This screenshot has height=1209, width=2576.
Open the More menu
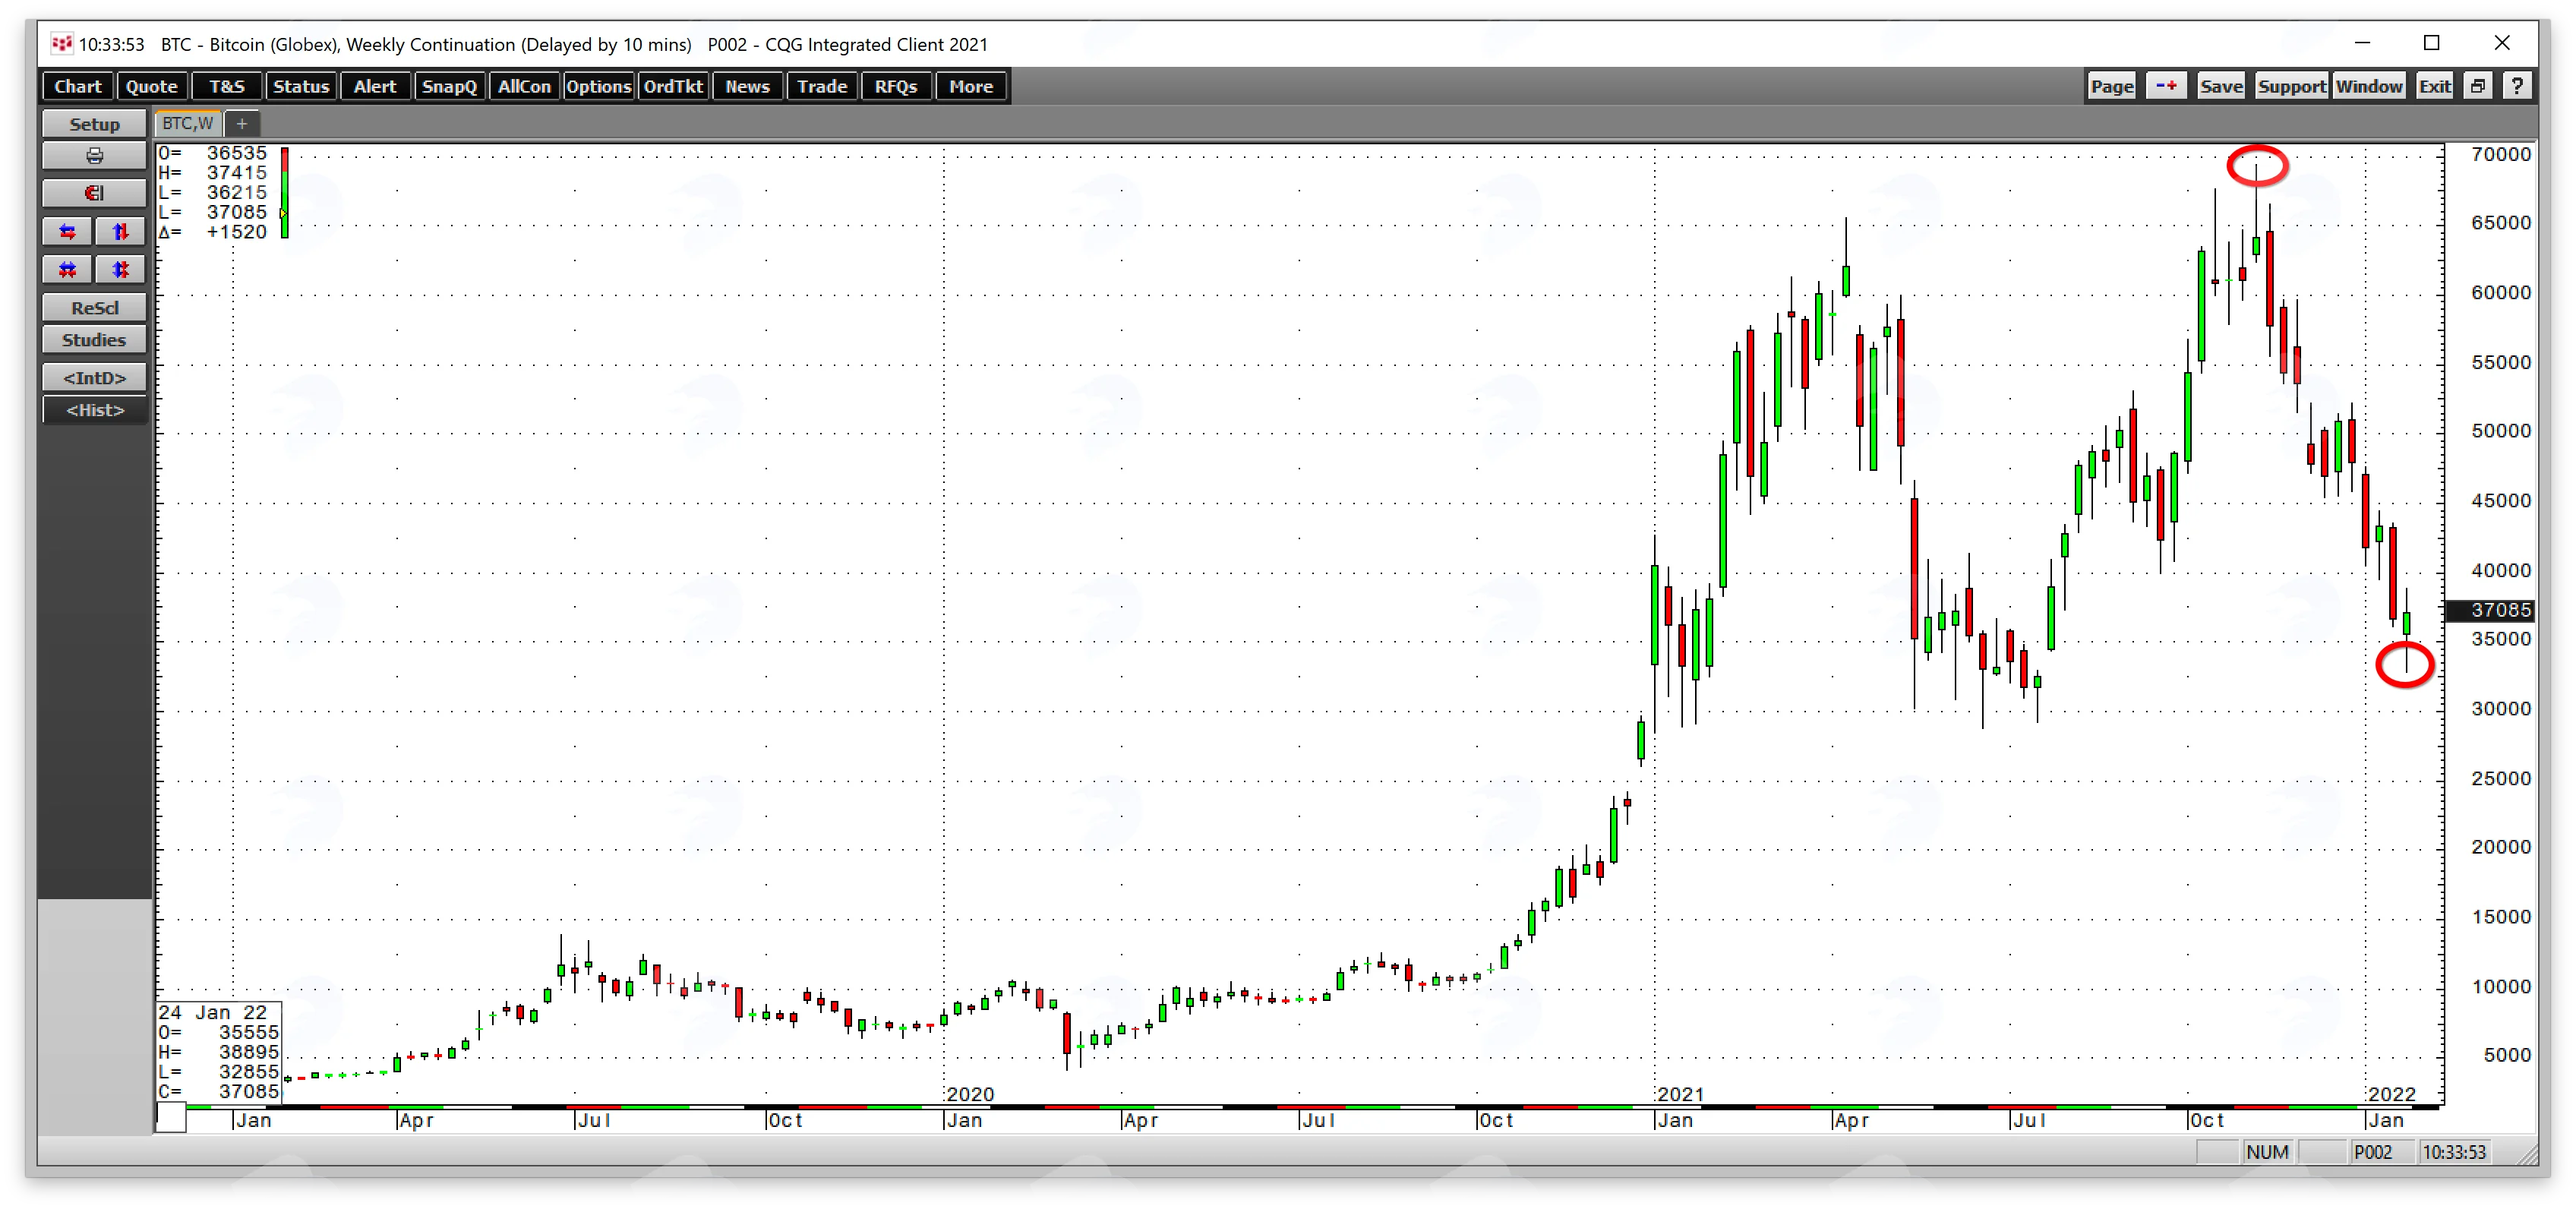point(971,86)
